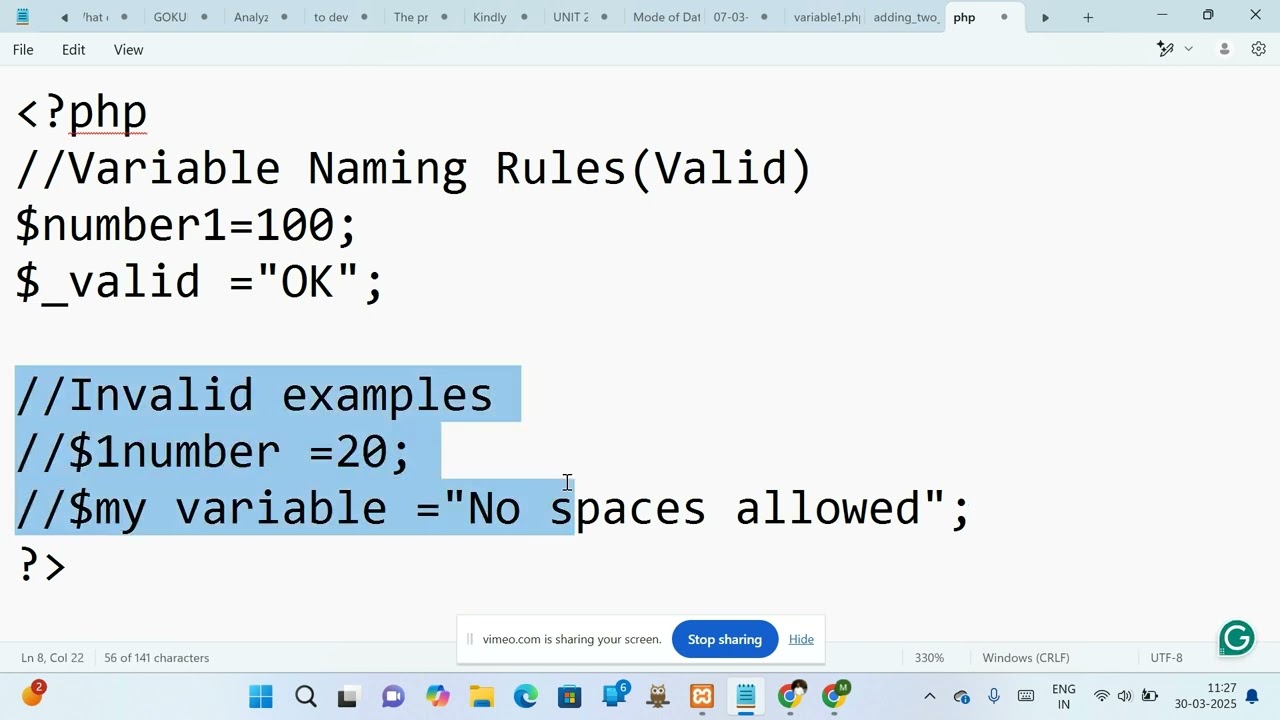Click the touch keyboard tray icon
The height and width of the screenshot is (720, 1280).
1026,696
